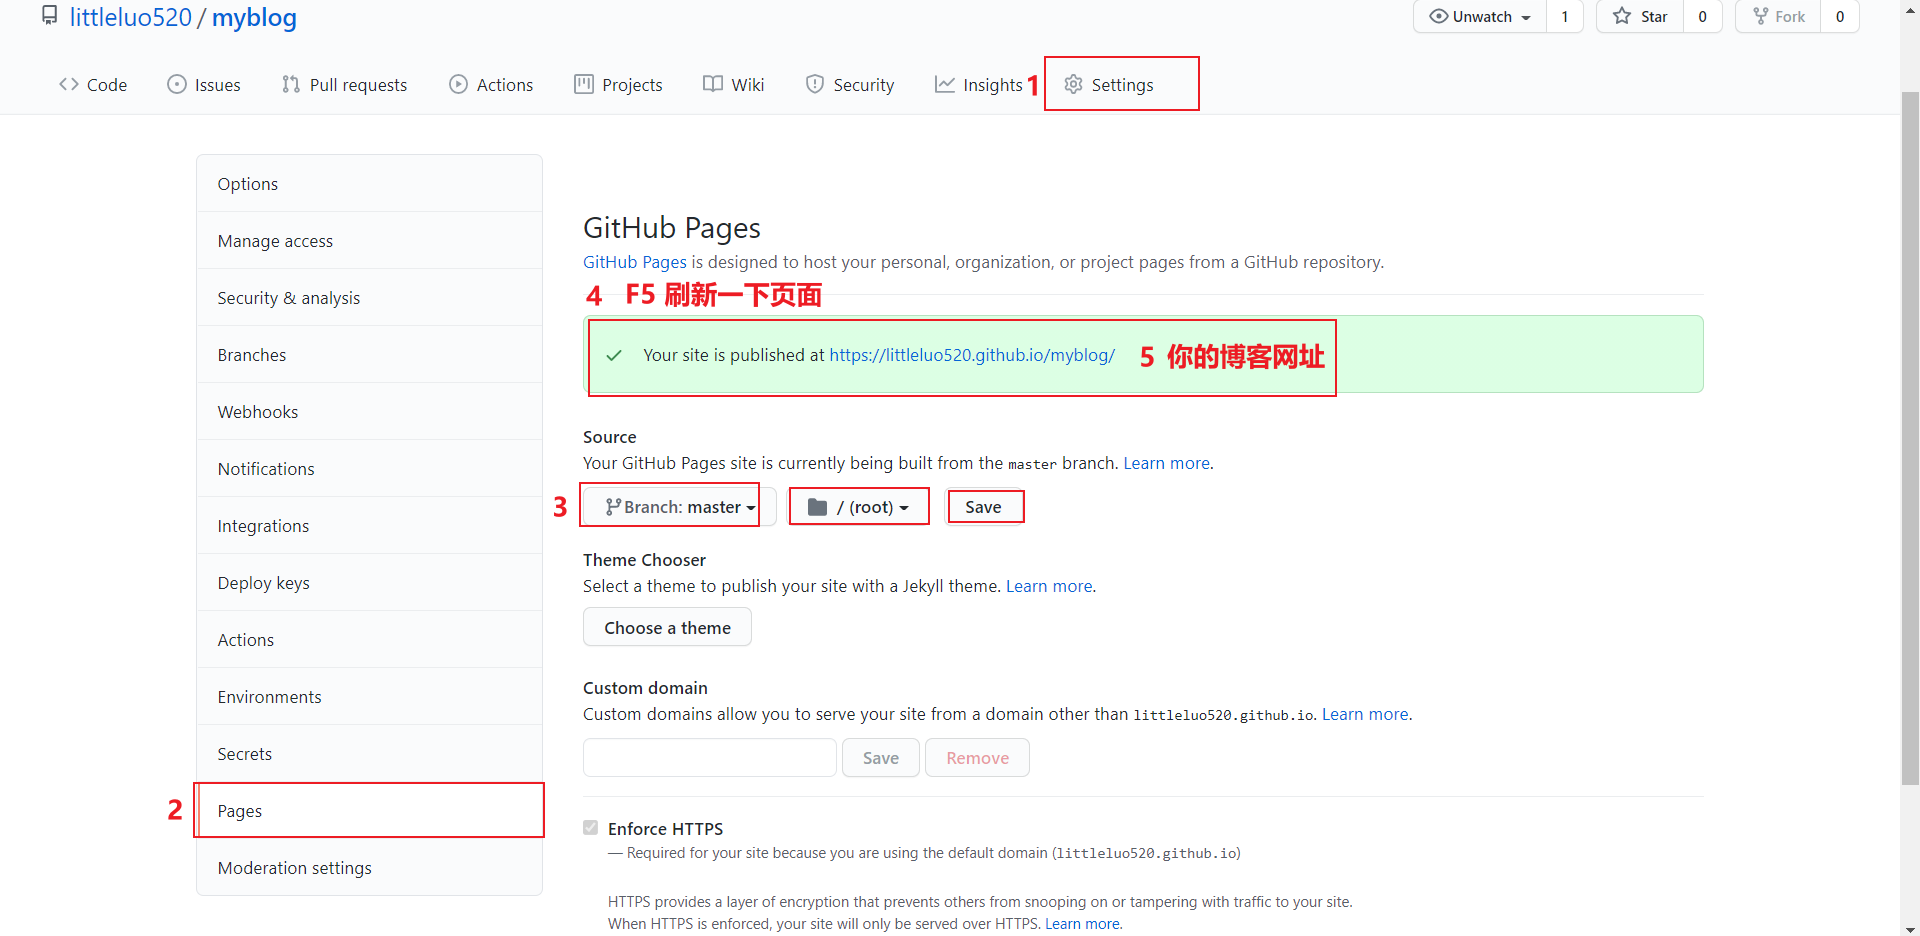Click the Issues circle icon
Screen dimensions: 1920x936
pyautogui.click(x=177, y=85)
